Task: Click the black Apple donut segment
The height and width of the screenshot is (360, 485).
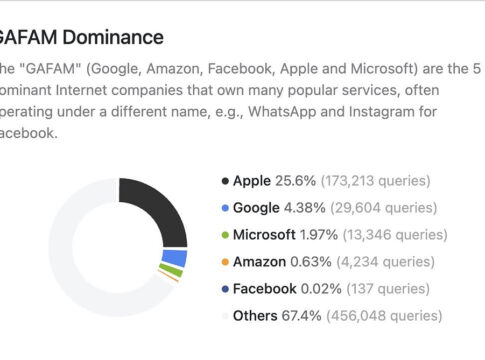Action: coord(159,208)
